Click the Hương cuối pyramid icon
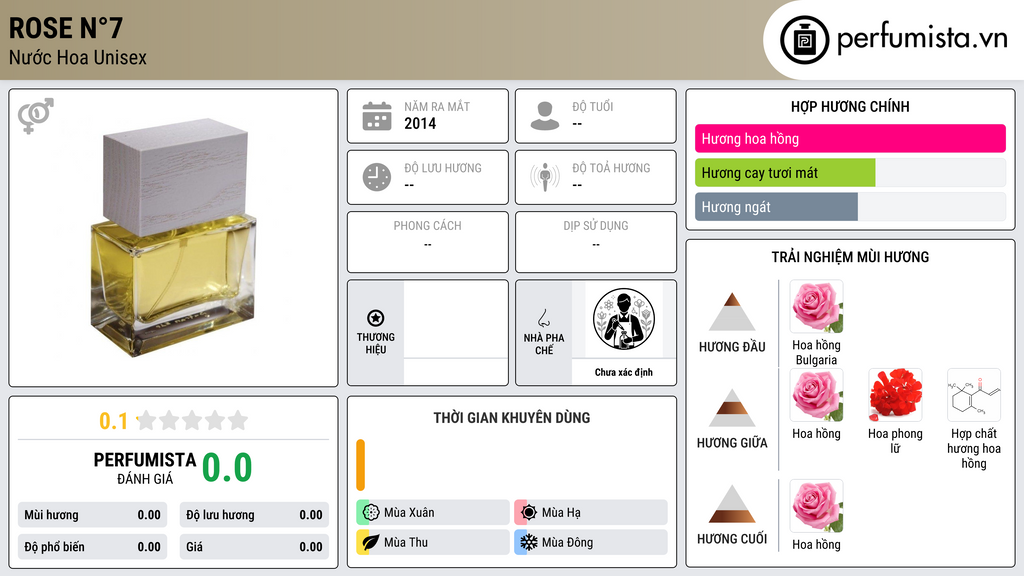 point(731,504)
